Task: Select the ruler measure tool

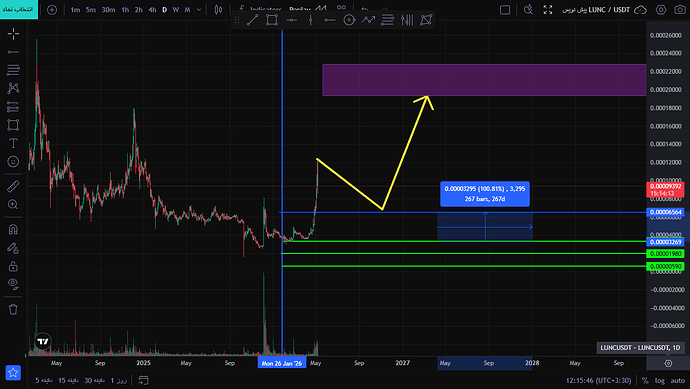Action: click(x=13, y=186)
